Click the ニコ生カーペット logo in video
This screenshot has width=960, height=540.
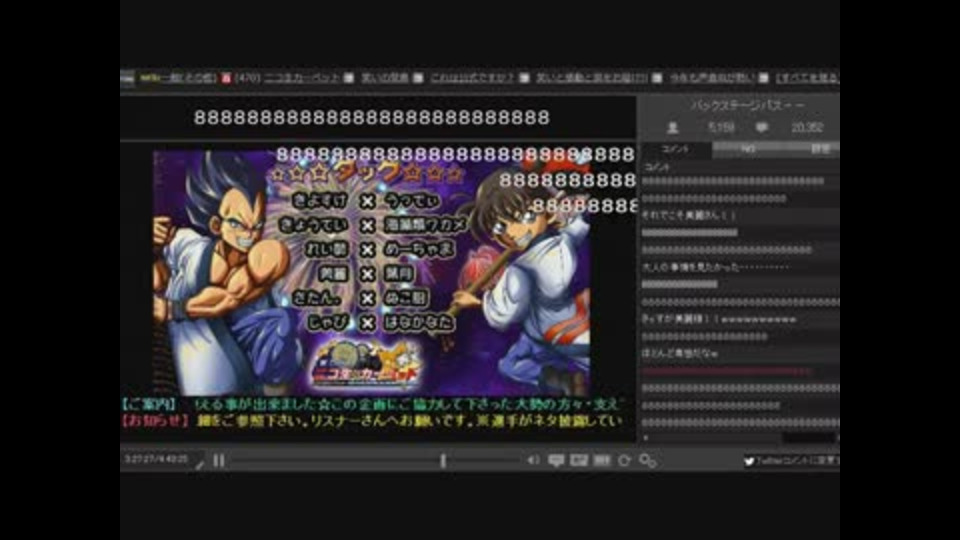click(366, 364)
